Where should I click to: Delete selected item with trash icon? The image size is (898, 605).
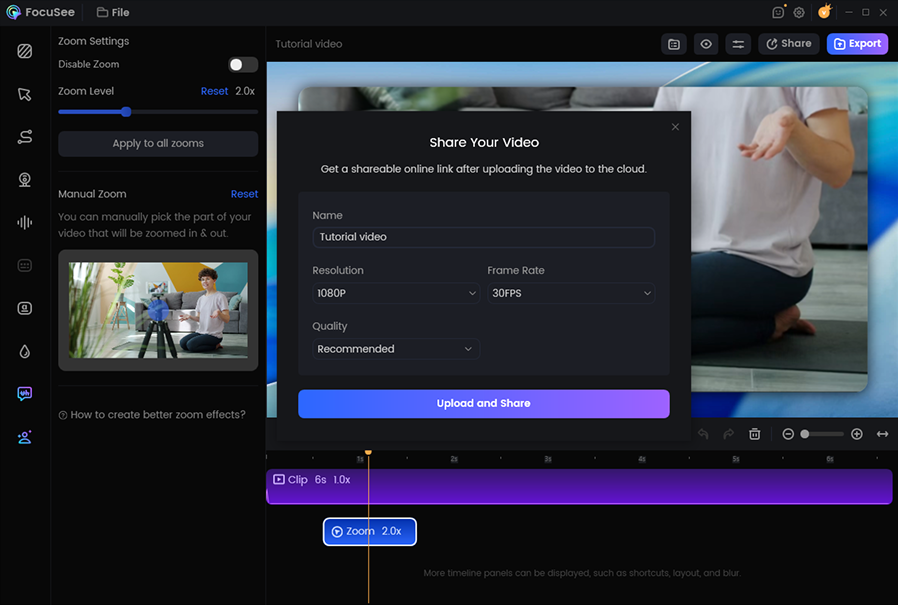click(755, 434)
